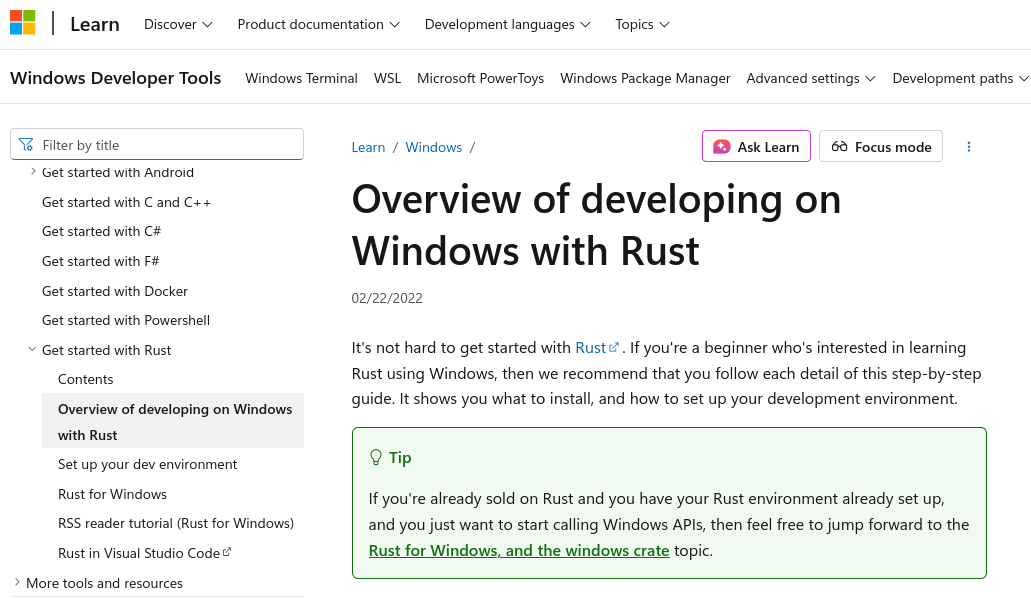Viewport: 1031px width, 599px height.
Task: Expand the More tools and resources section
Action: tap(17, 582)
